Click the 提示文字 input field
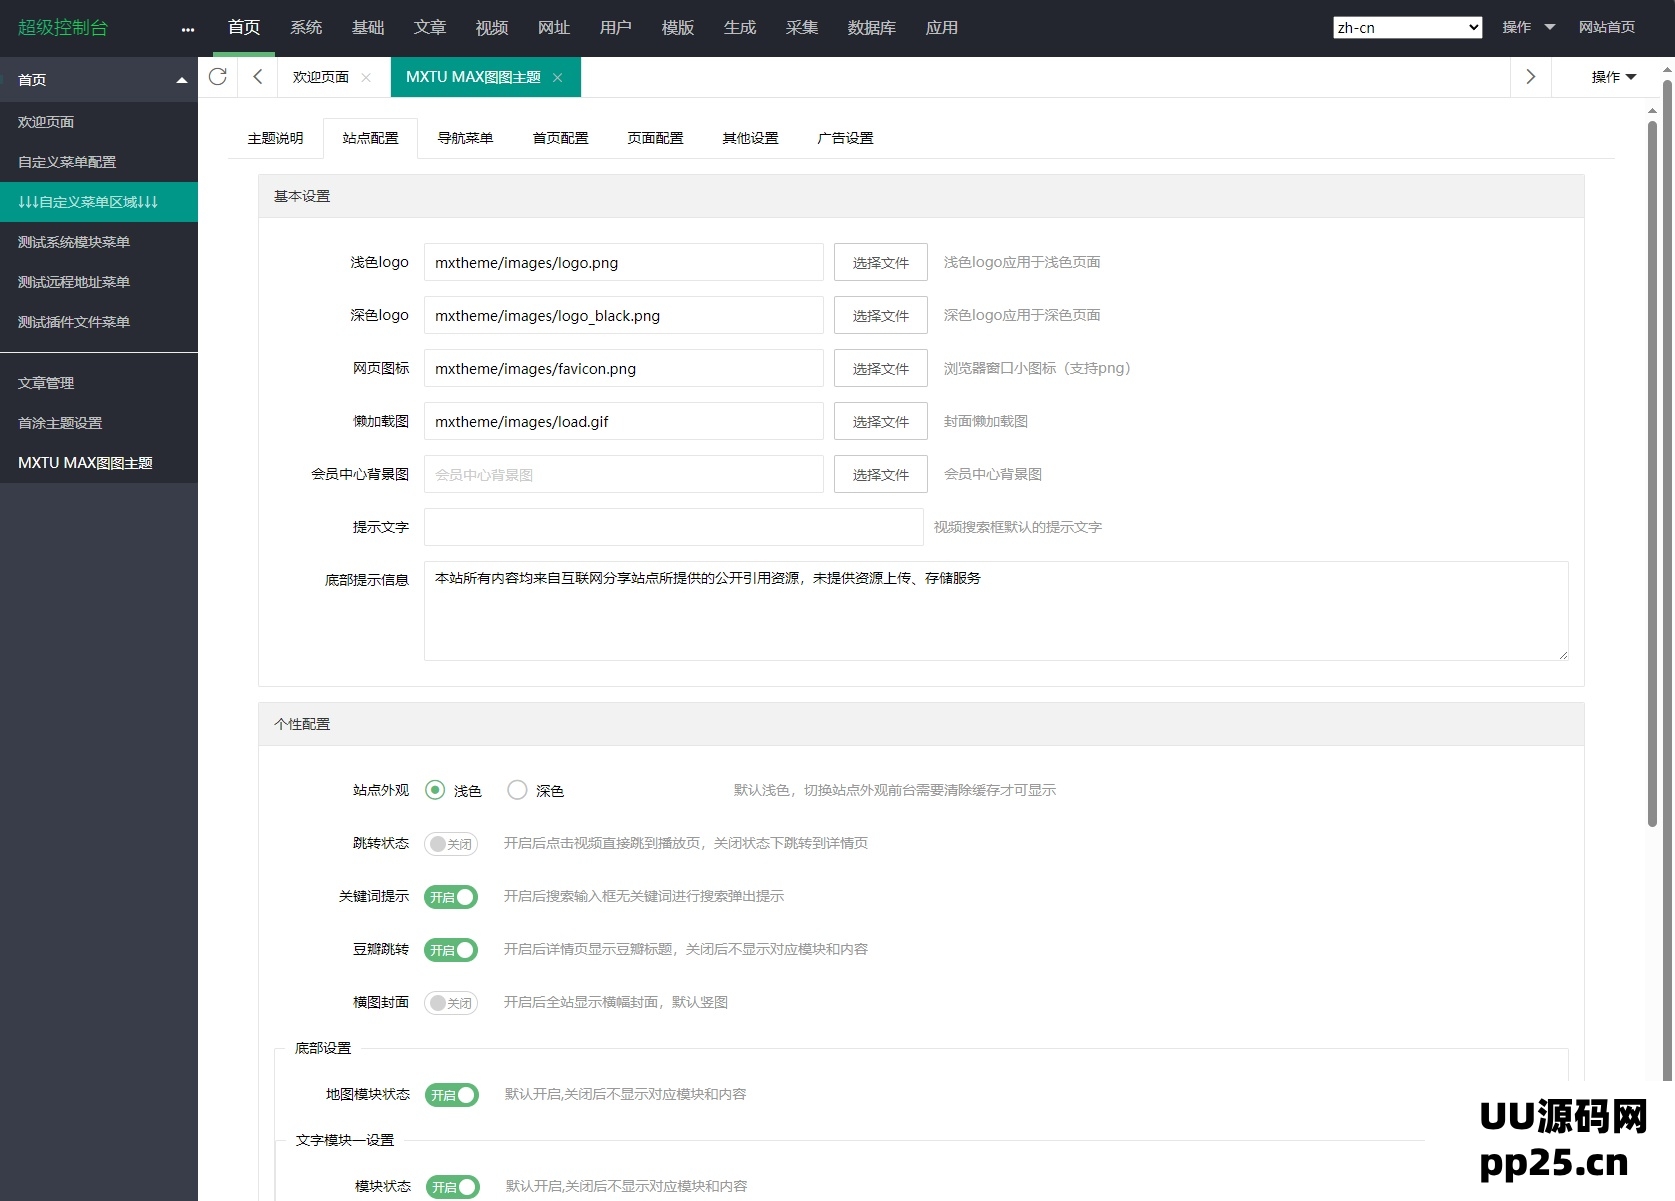Image resolution: width=1675 pixels, height=1201 pixels. (x=673, y=527)
